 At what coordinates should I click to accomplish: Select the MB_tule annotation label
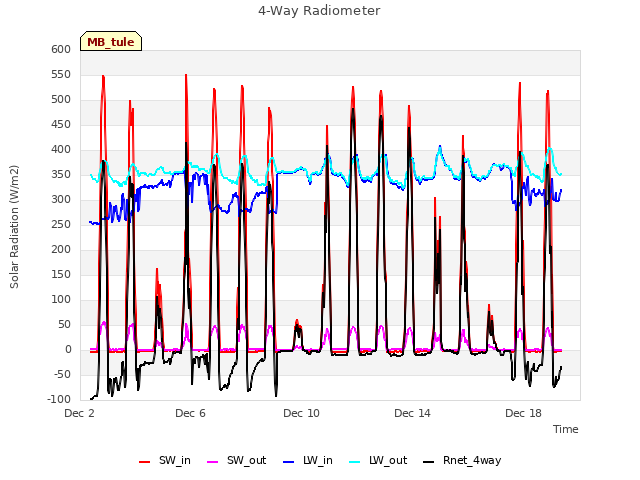[x=111, y=41]
